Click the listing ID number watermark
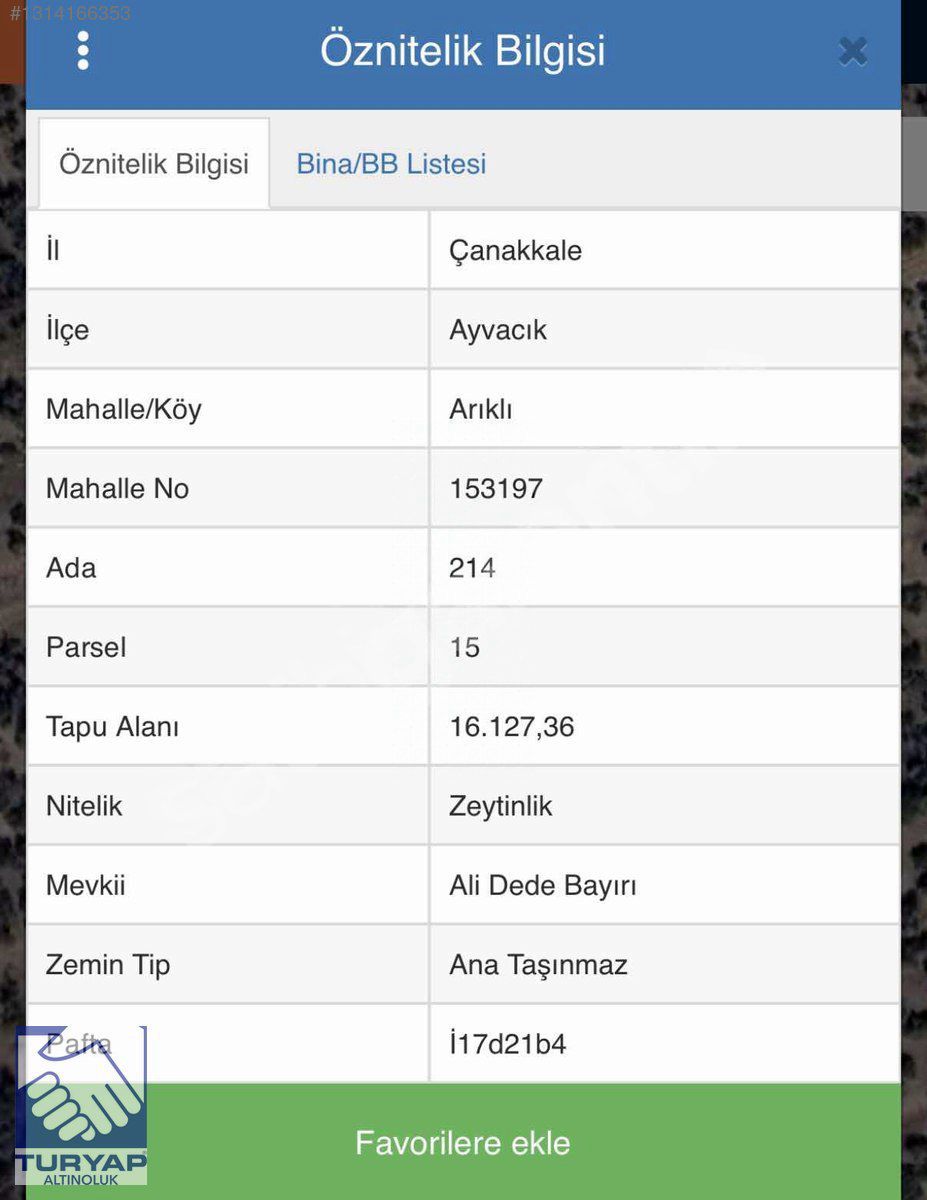Viewport: 927px width, 1200px height. coord(70,14)
